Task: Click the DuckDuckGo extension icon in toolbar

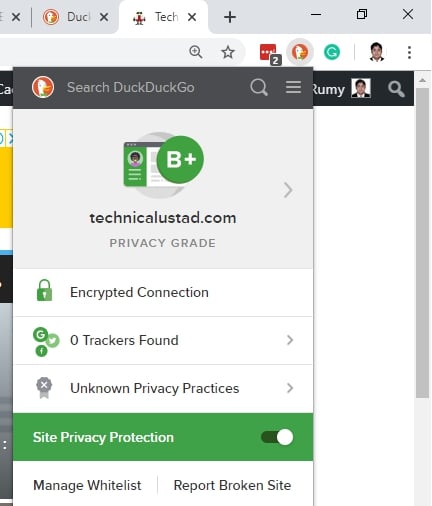Action: [300, 52]
